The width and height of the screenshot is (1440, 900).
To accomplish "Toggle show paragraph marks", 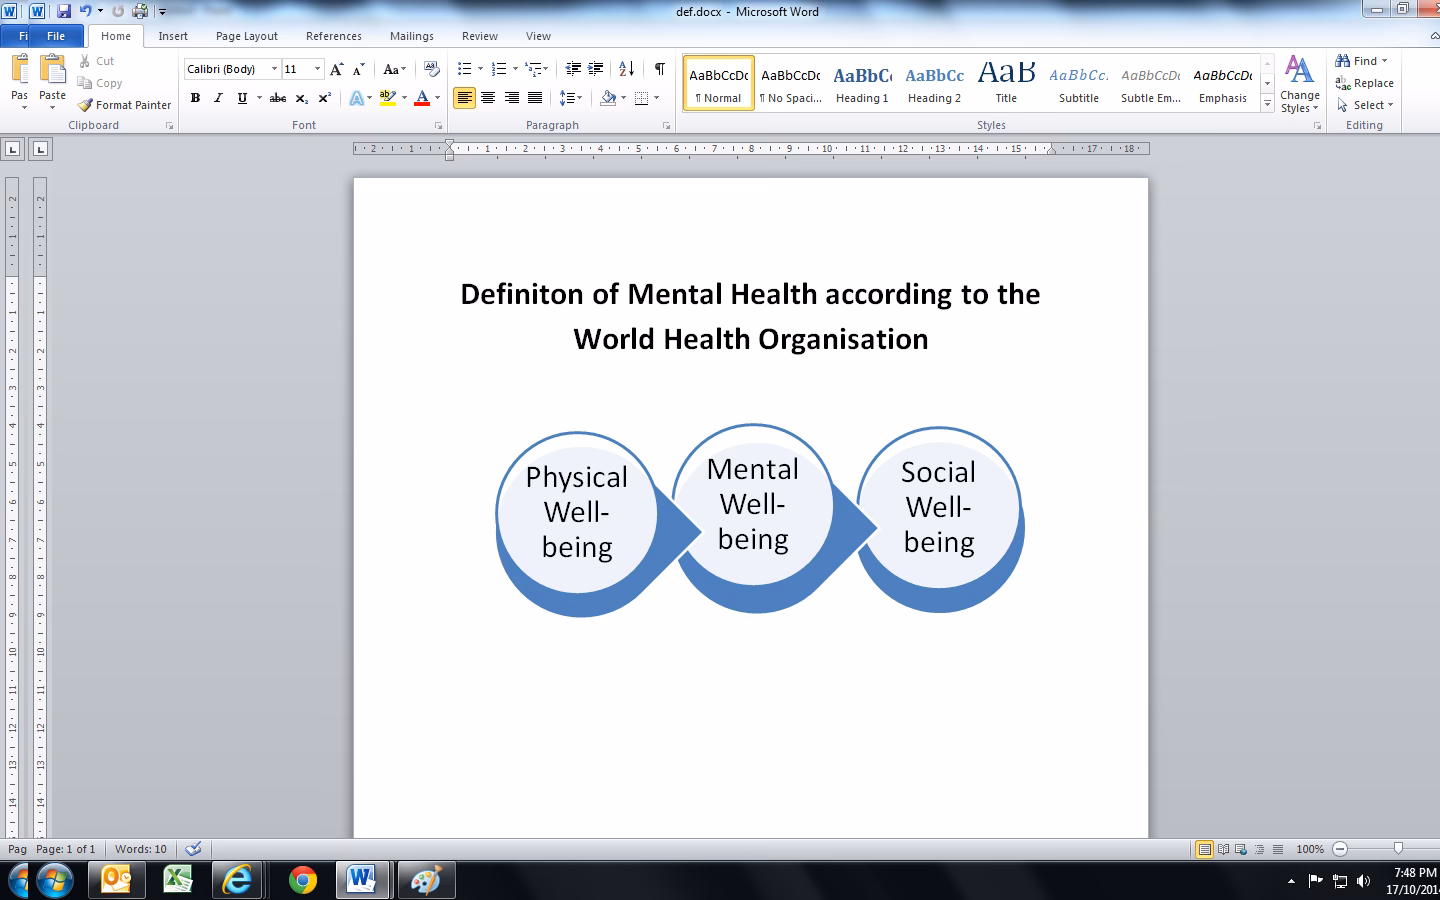I will (x=660, y=69).
